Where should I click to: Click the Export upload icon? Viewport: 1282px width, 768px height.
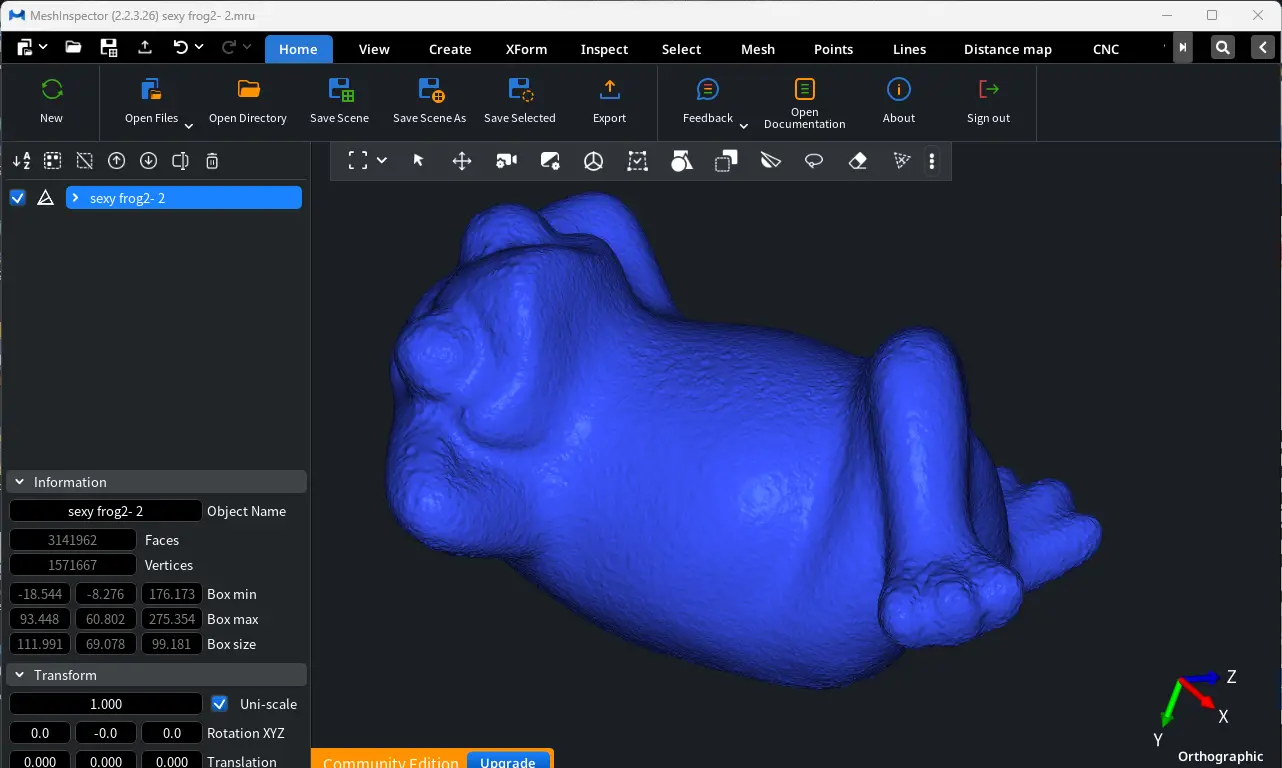point(609,89)
